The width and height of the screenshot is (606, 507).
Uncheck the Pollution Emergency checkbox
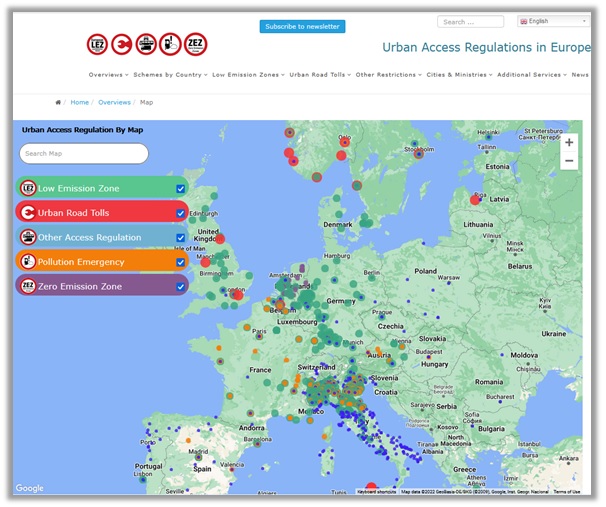click(x=180, y=262)
